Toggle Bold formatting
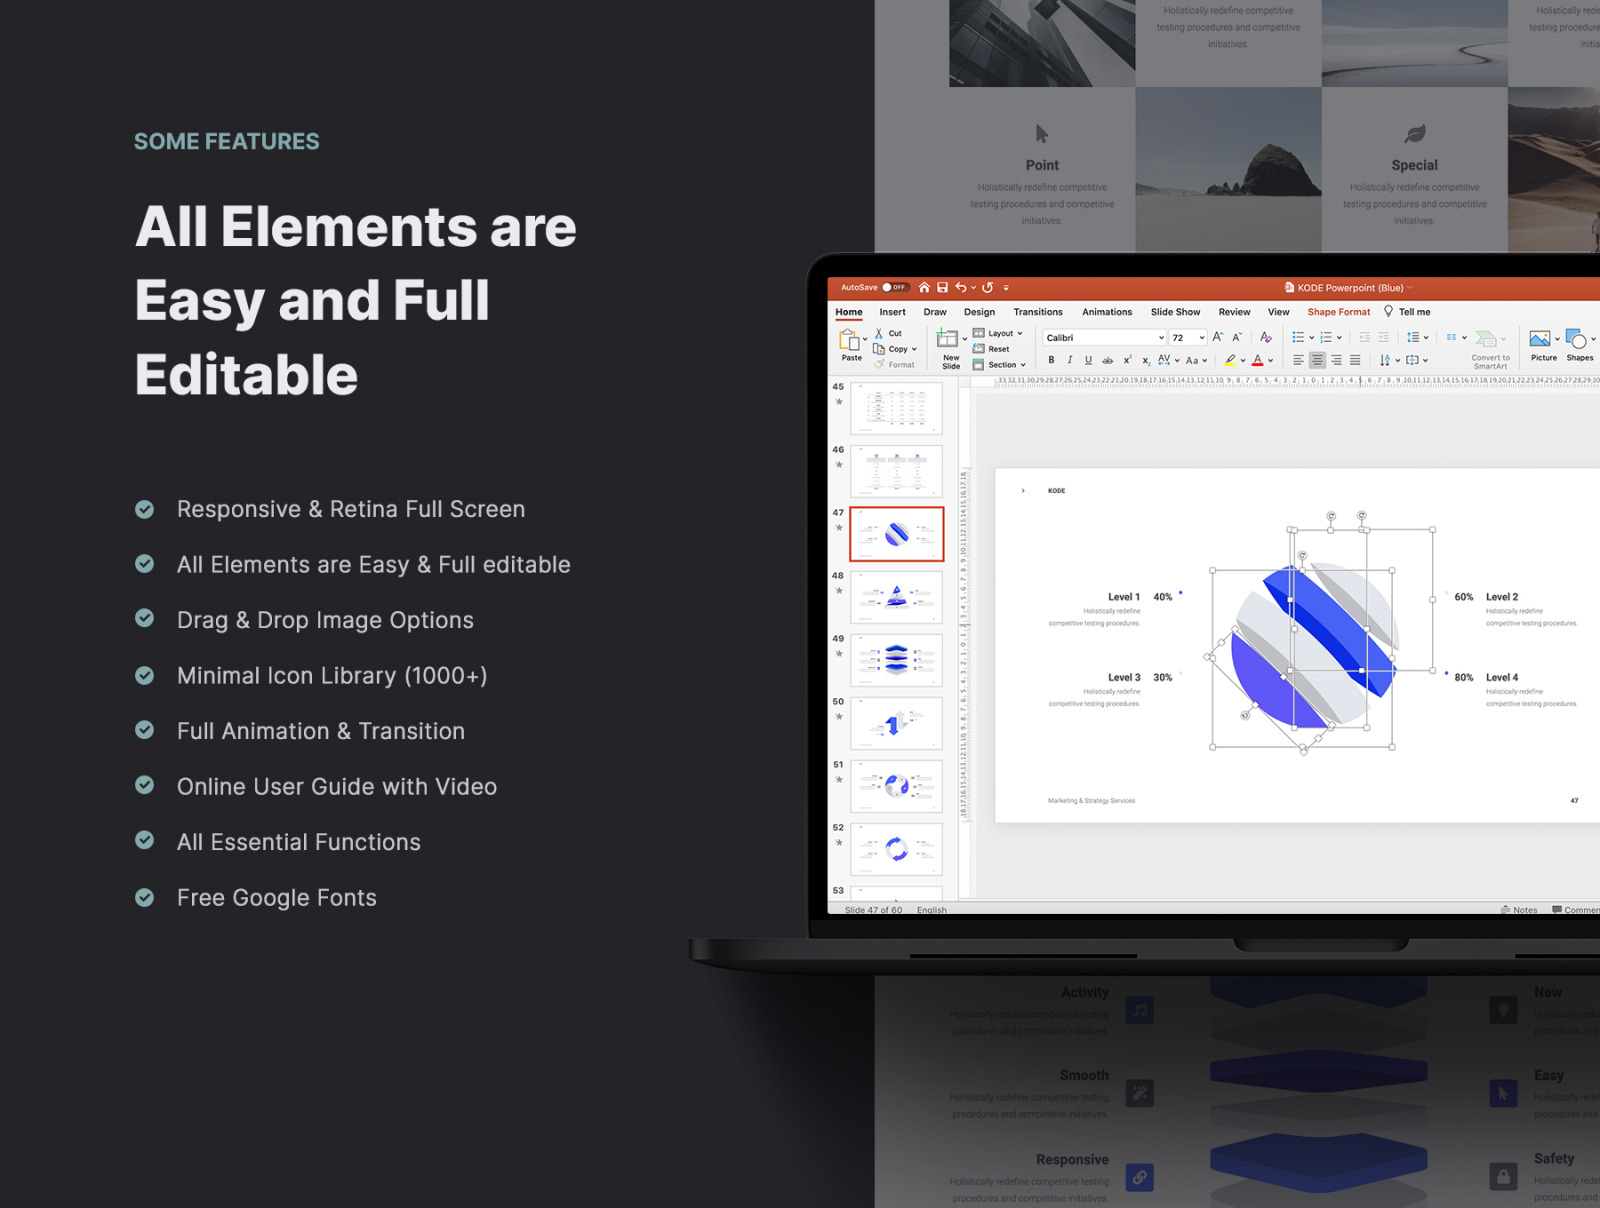This screenshot has height=1208, width=1600. [1051, 360]
